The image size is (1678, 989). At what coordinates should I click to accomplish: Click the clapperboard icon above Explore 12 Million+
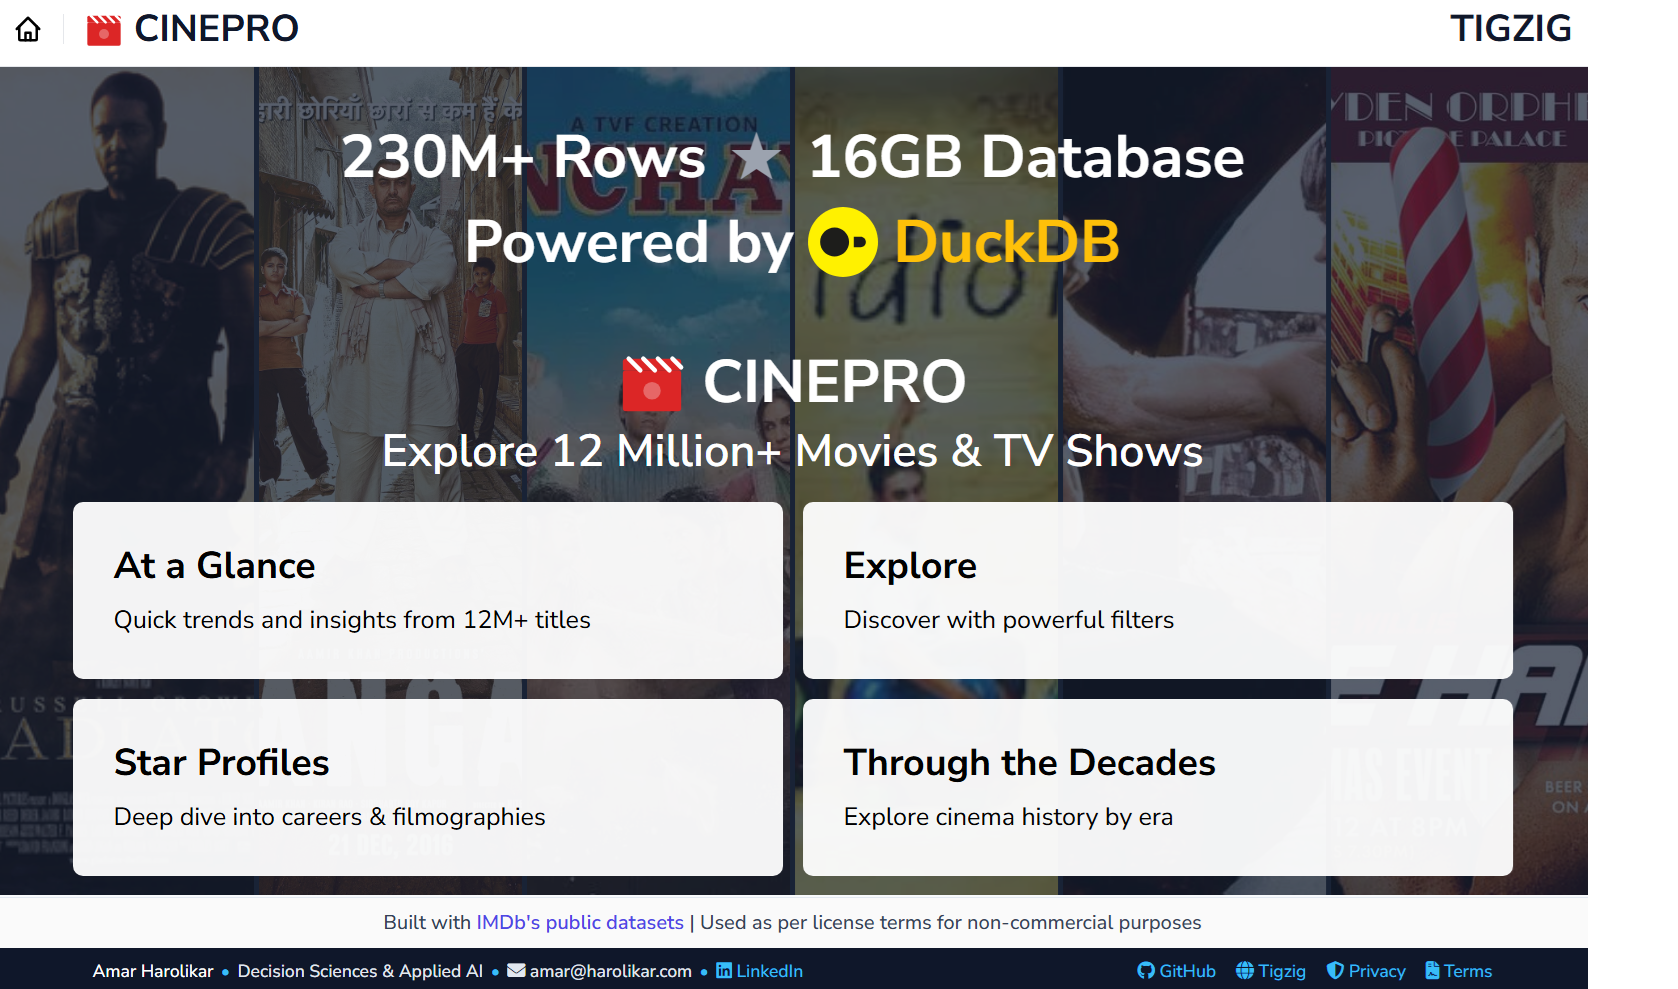(652, 382)
